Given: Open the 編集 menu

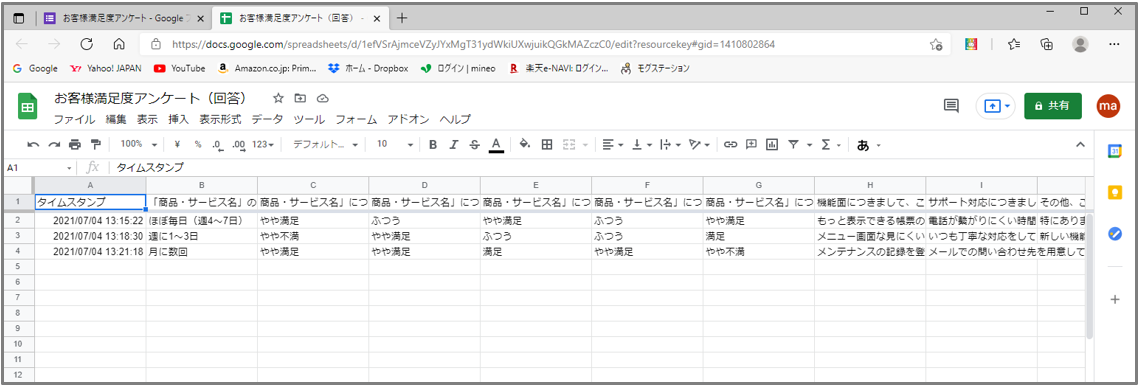Looking at the screenshot, I should (116, 119).
